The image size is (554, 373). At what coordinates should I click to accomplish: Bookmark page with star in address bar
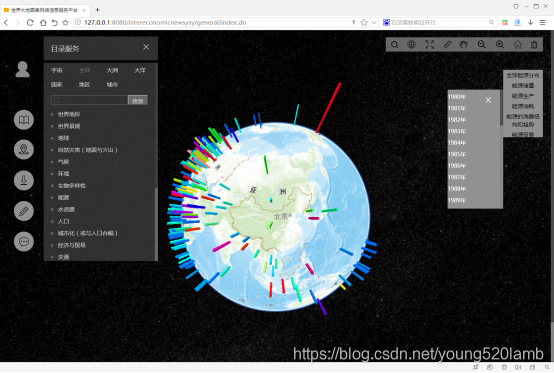[x=364, y=23]
